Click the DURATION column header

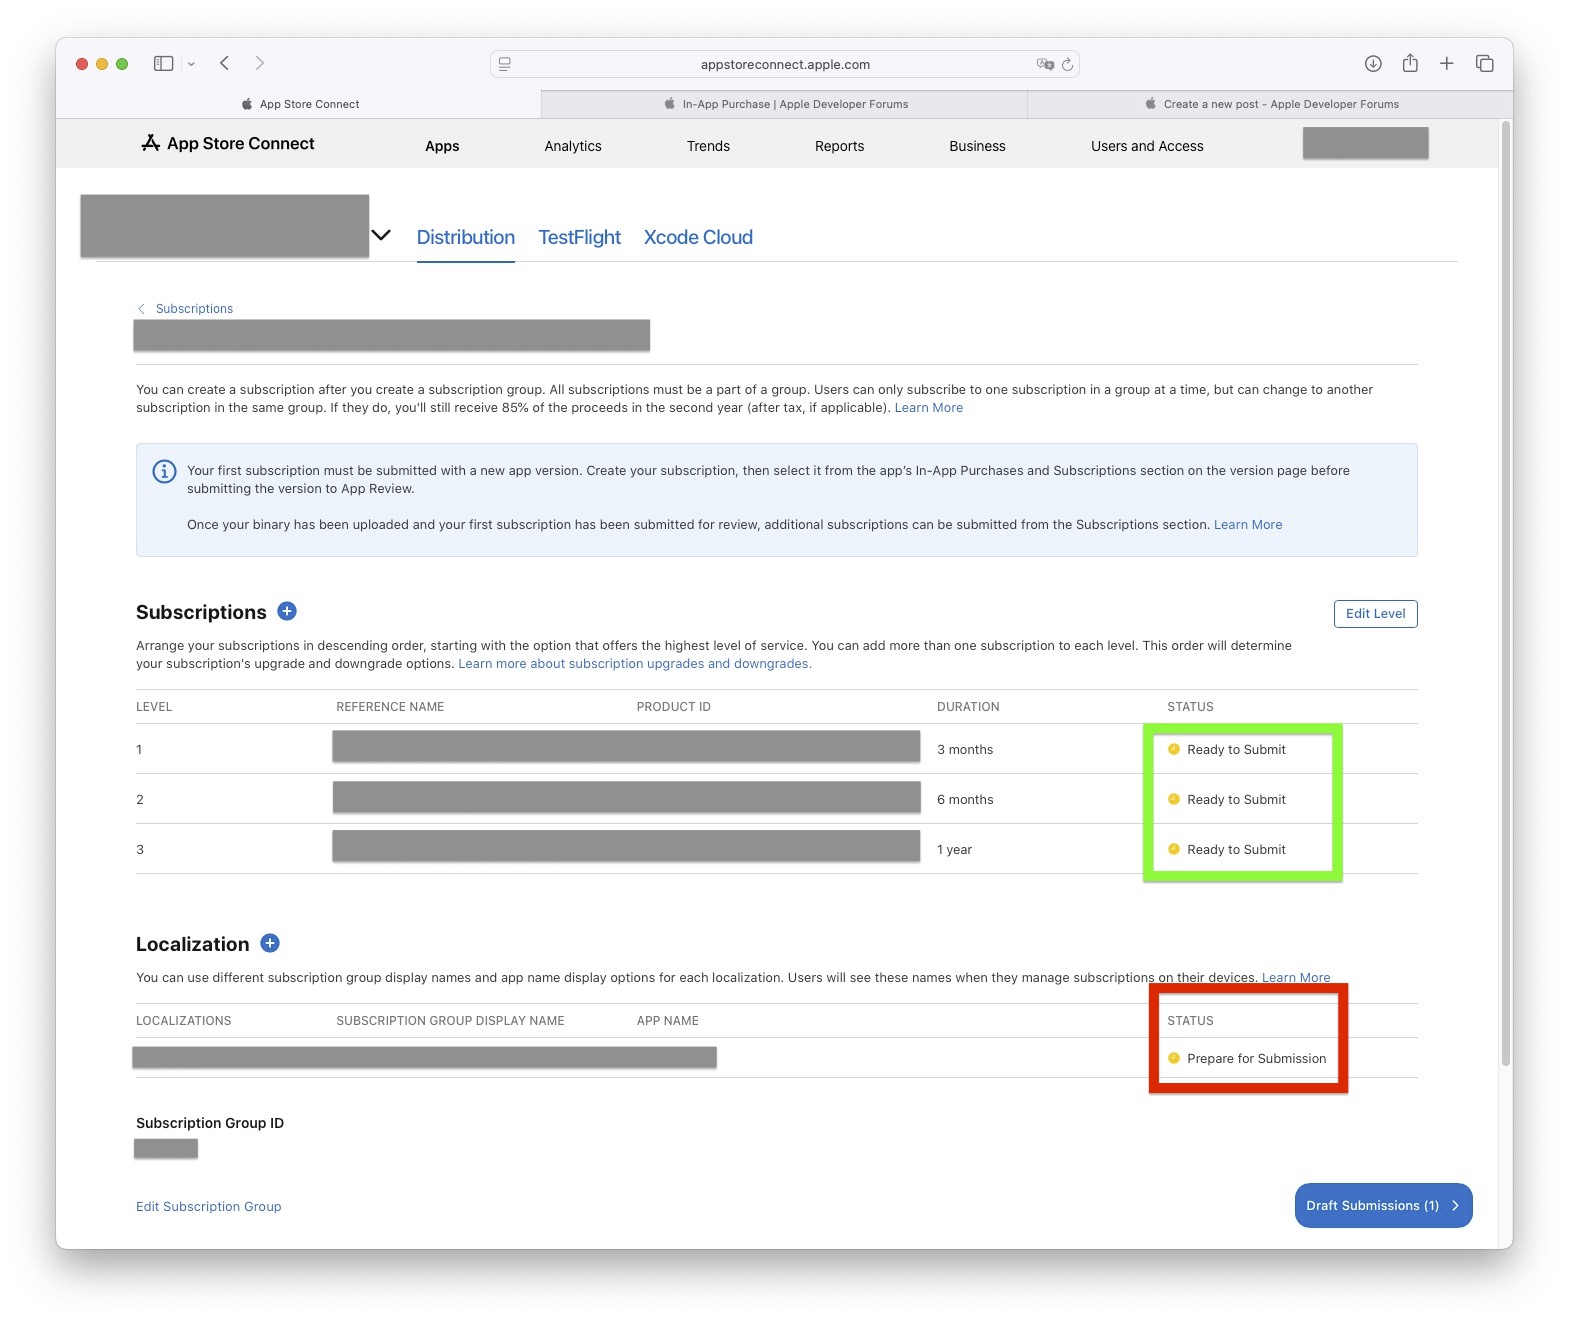tap(968, 707)
